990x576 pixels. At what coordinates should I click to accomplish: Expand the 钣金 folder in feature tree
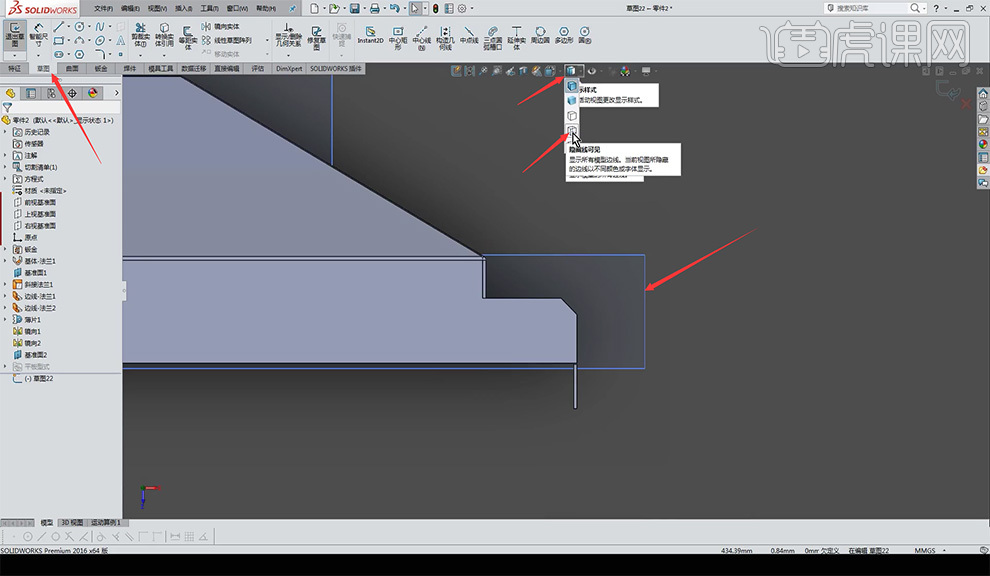click(x=6, y=249)
